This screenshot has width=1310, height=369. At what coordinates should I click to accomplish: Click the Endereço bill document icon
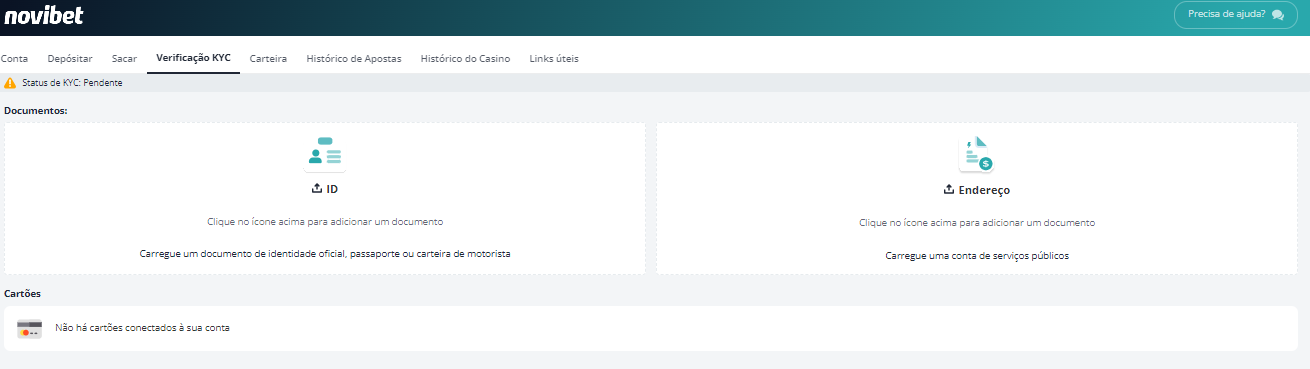[x=977, y=155]
